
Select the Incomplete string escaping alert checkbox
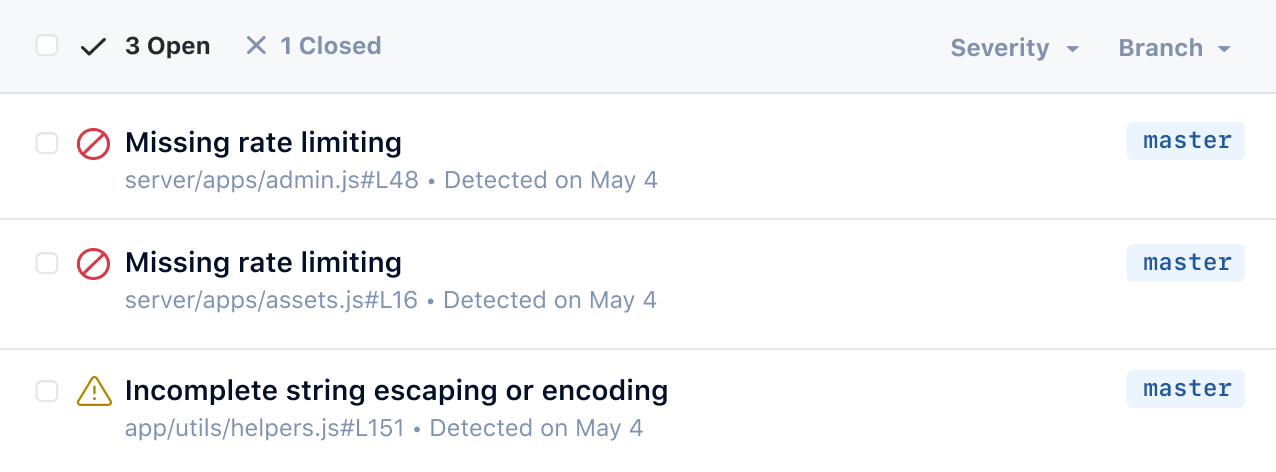47,390
